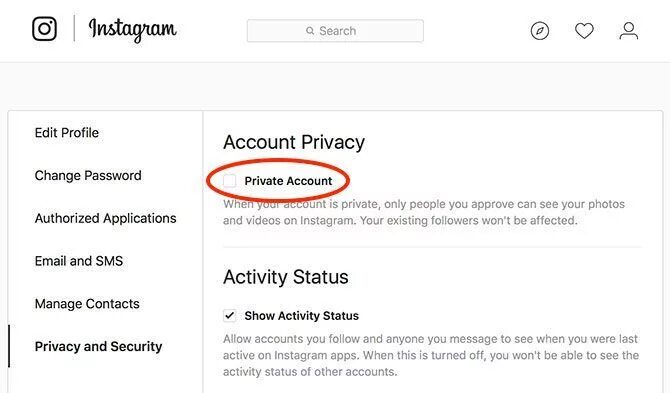Image resolution: width=670 pixels, height=393 pixels.
Task: Click the Instagram camera logo icon
Action: (x=44, y=29)
